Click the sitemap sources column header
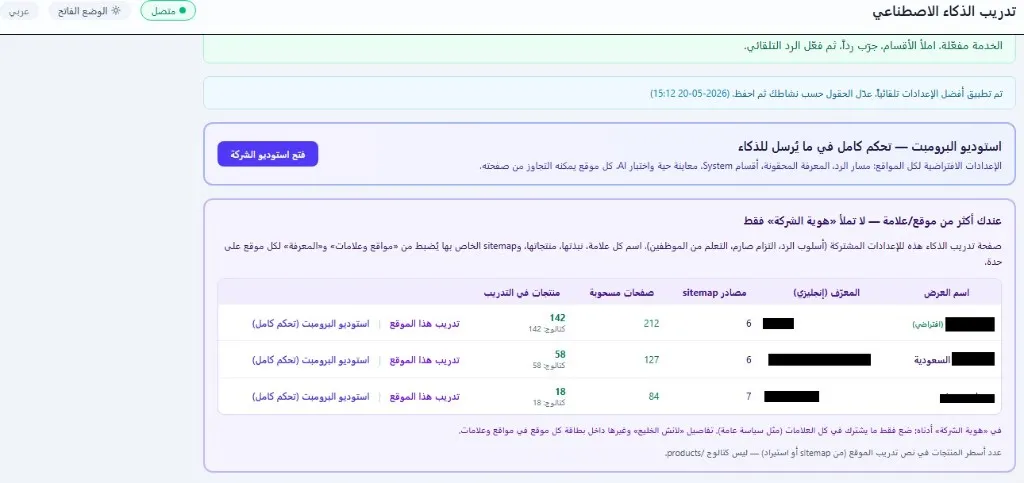Image resolution: width=1024 pixels, height=483 pixels. (714, 293)
